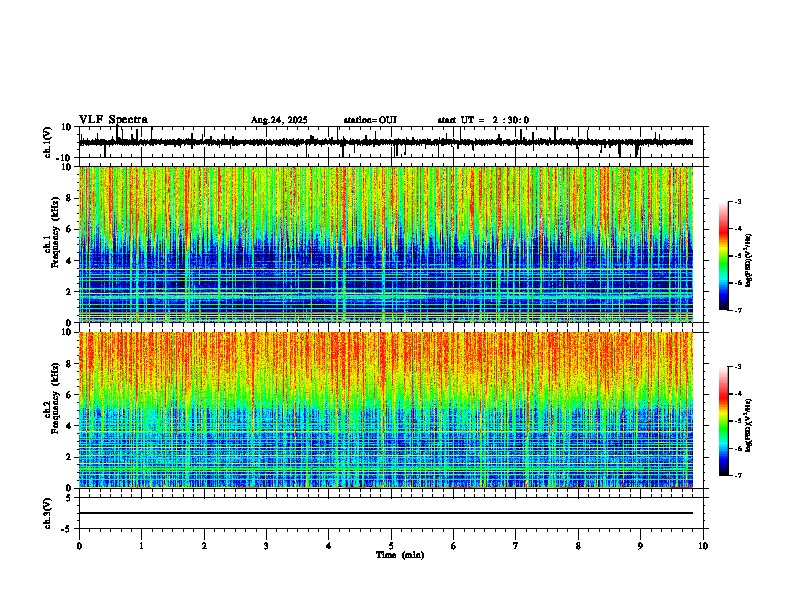Click the time axis tick label "9"

pos(640,546)
